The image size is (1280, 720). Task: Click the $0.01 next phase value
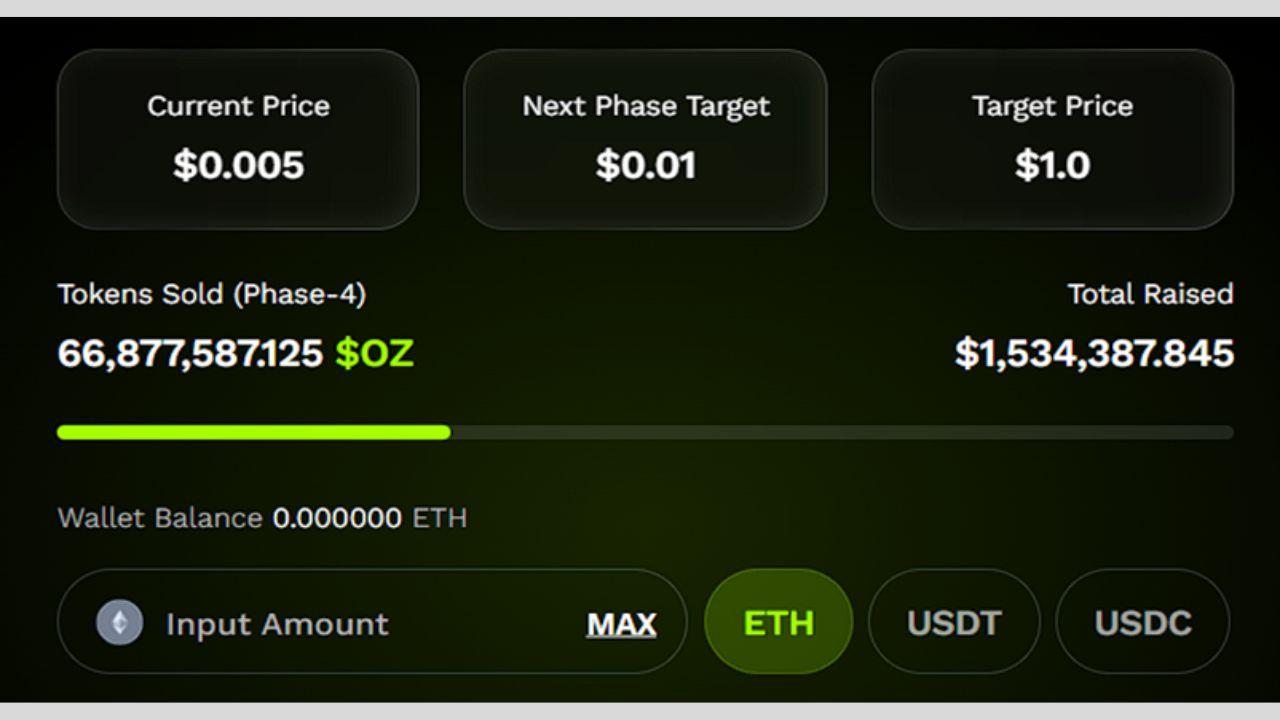(646, 165)
